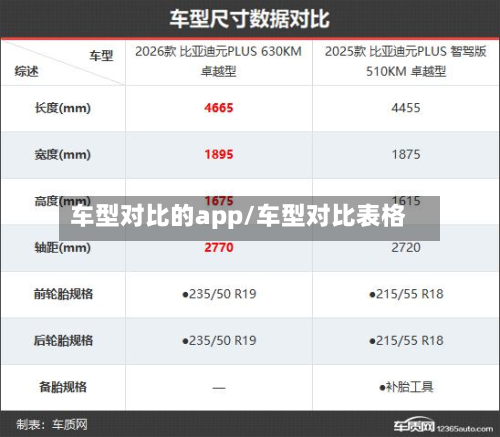Select the 前轮胎规格 row label

tap(63, 294)
